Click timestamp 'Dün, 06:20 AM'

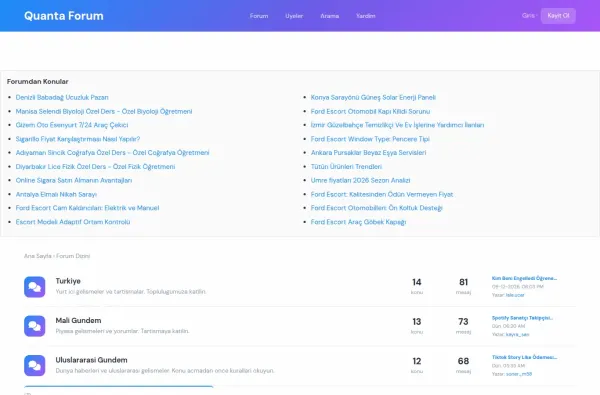click(x=509, y=326)
